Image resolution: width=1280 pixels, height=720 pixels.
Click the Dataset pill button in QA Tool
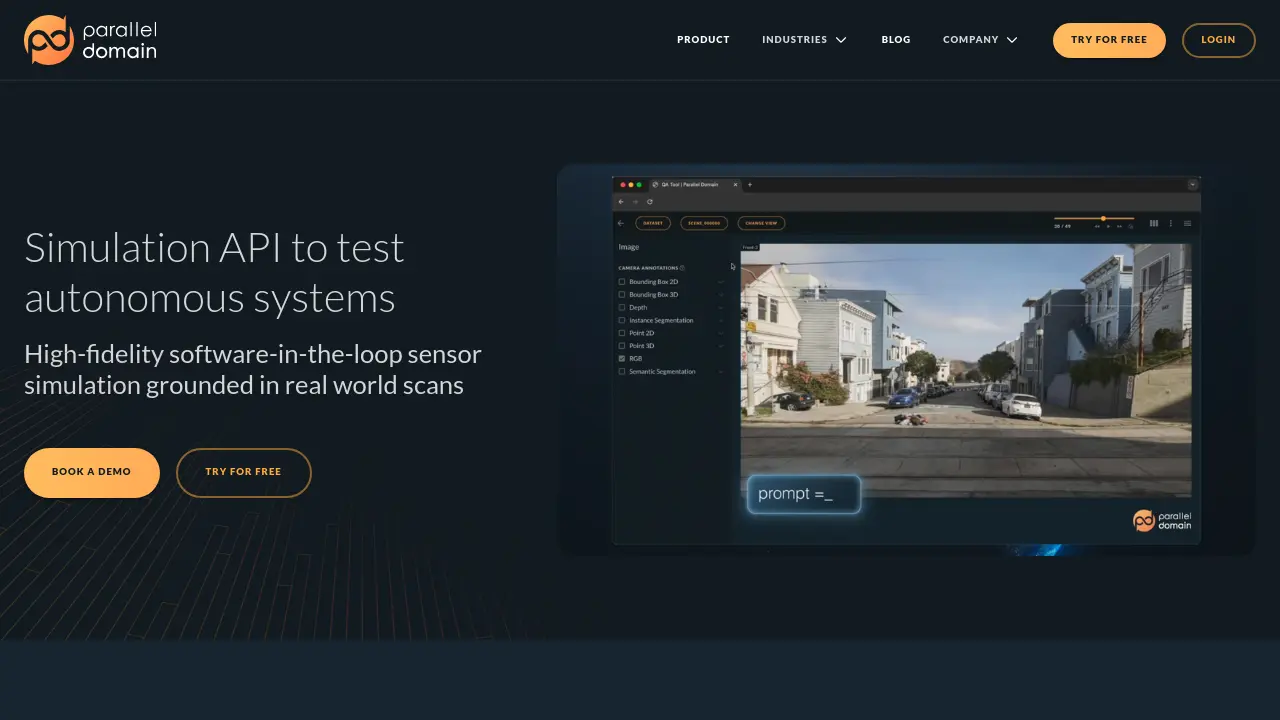click(x=653, y=223)
